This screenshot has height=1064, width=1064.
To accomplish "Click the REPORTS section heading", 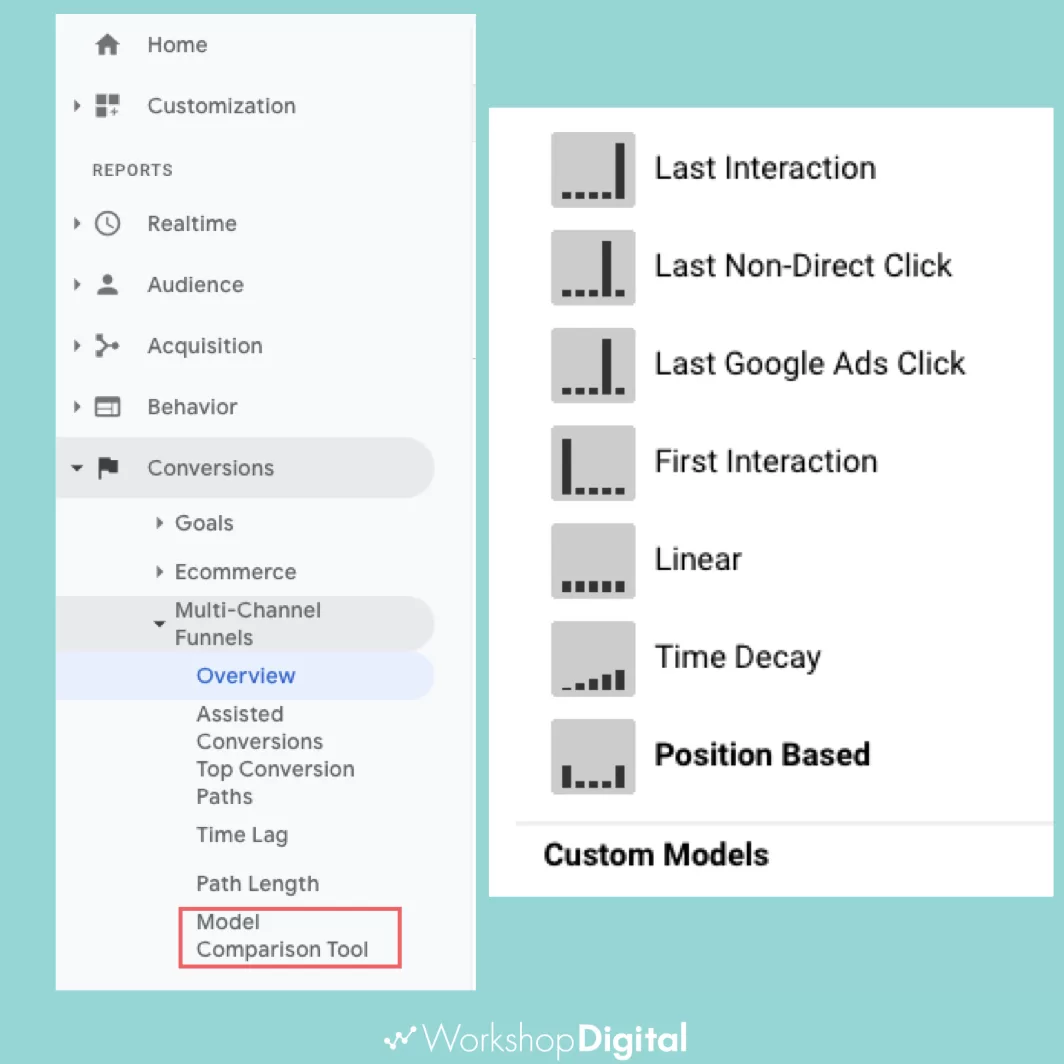I will [133, 170].
